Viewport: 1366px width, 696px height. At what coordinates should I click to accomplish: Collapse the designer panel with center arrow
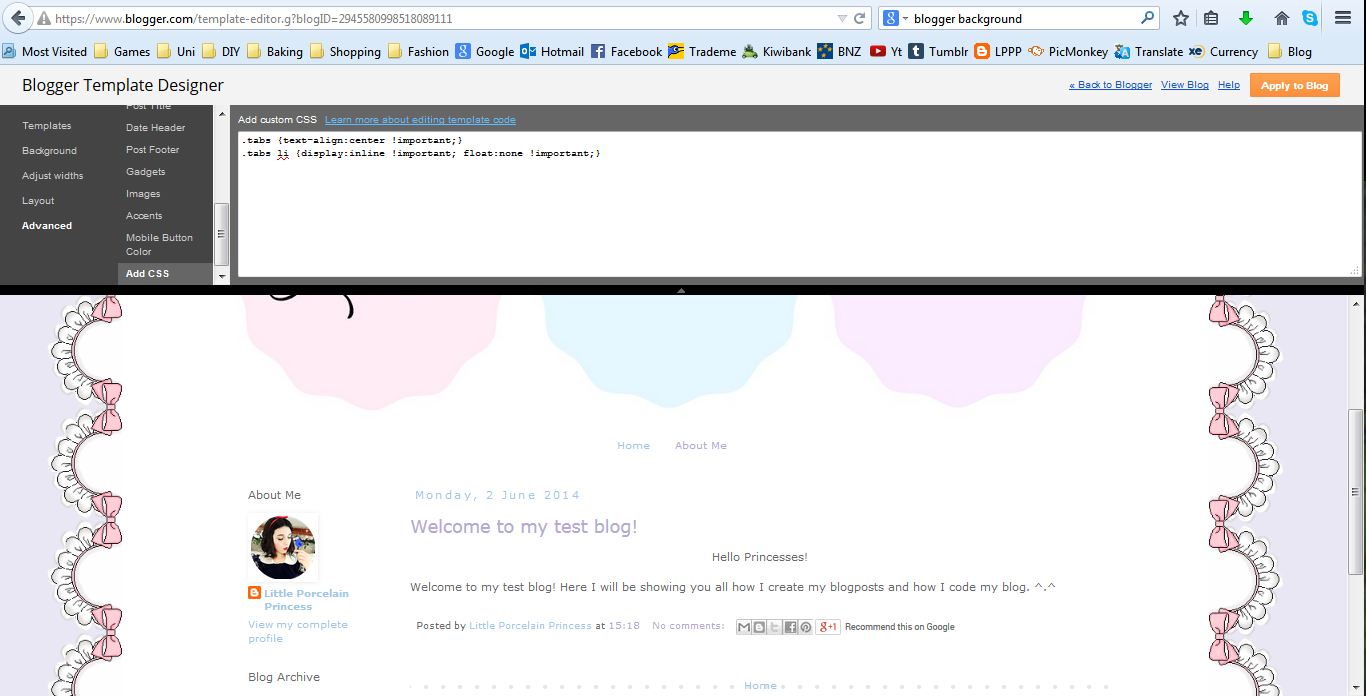[x=681, y=290]
